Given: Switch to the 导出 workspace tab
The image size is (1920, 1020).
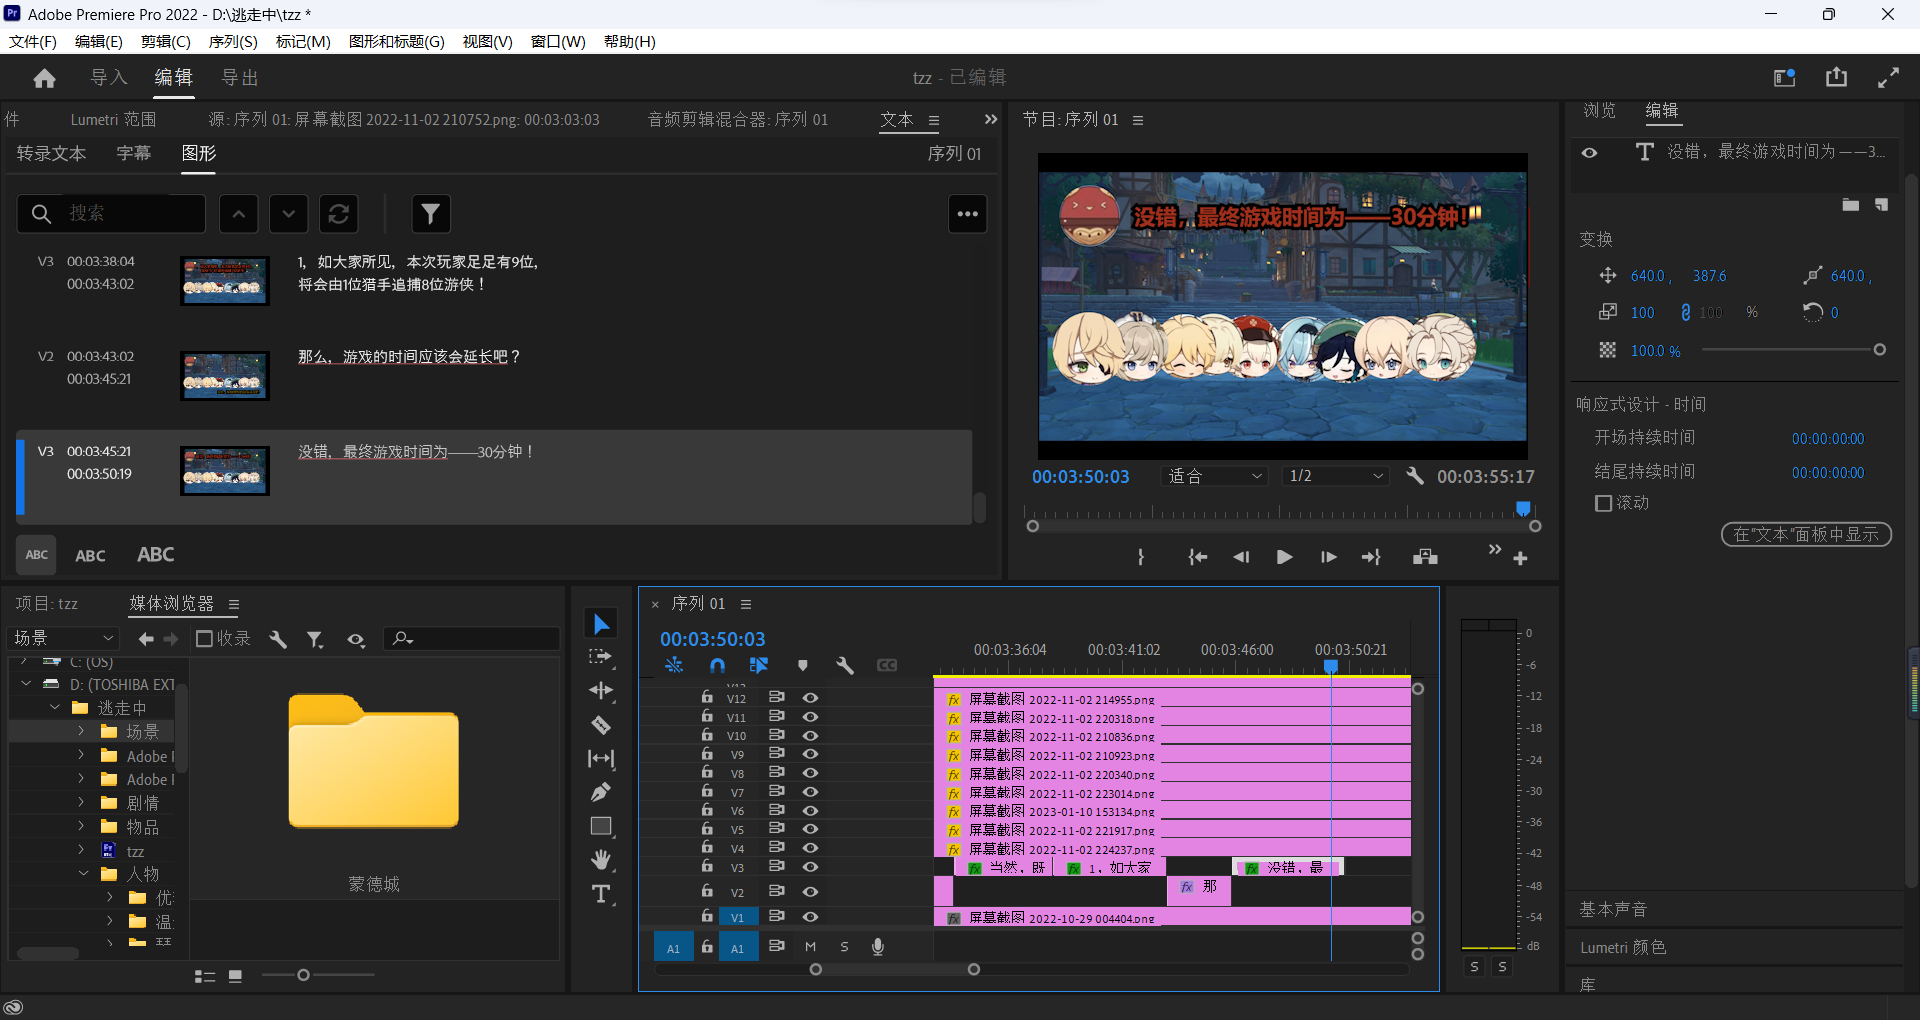Looking at the screenshot, I should click(x=240, y=78).
